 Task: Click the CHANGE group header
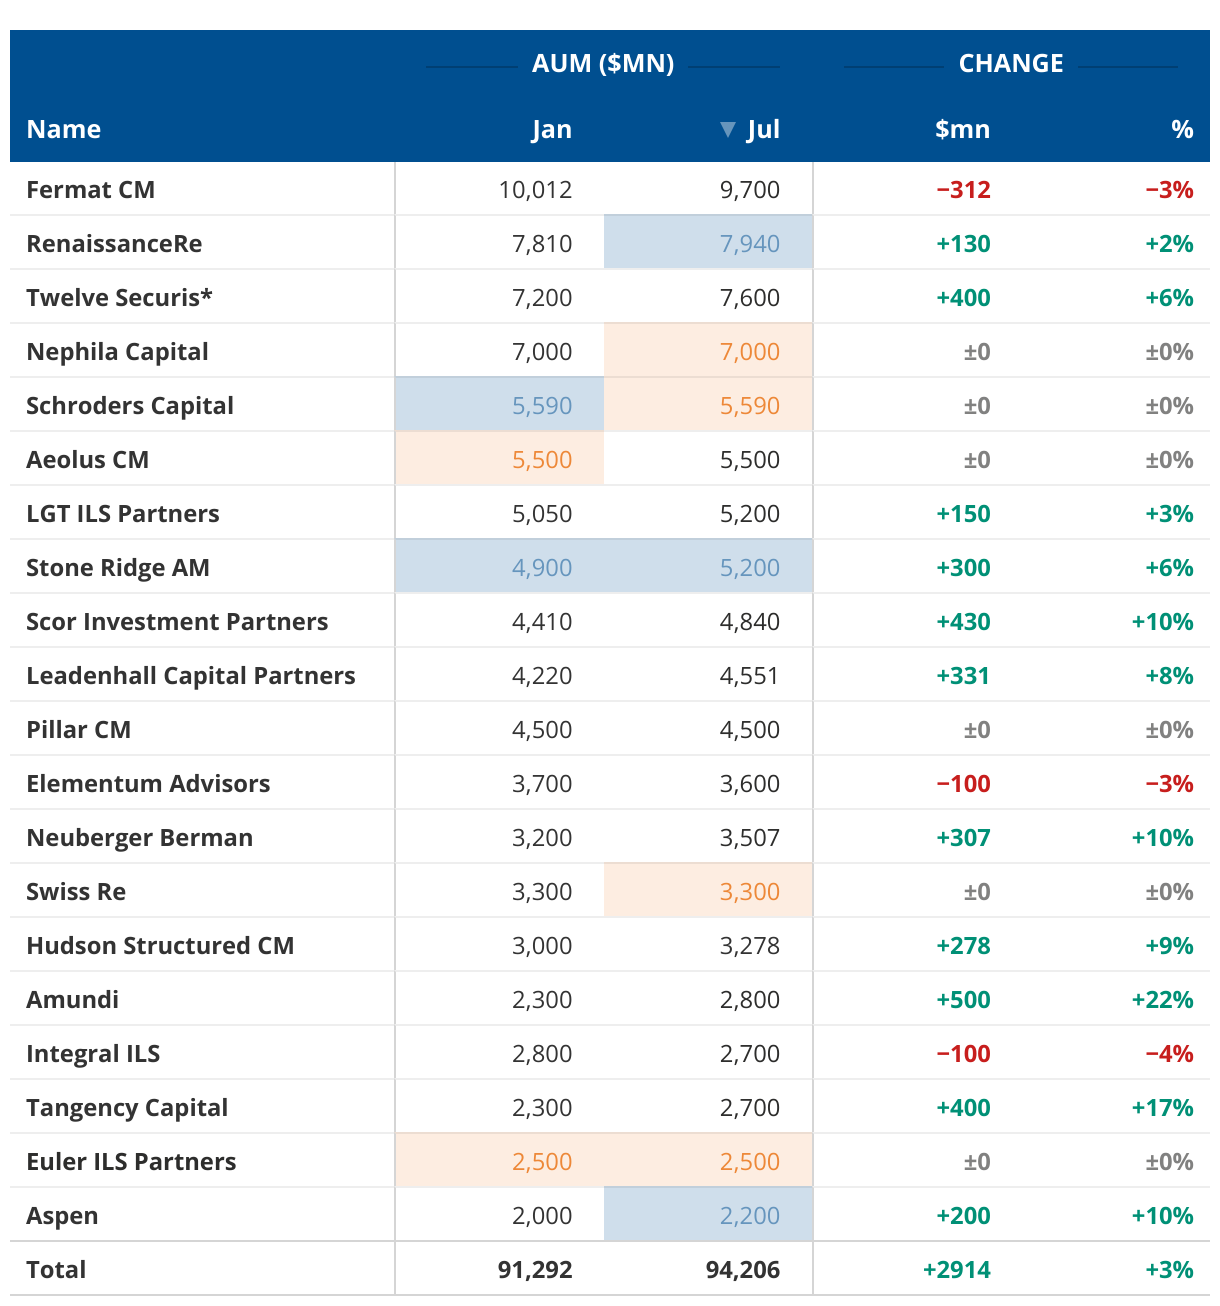1010,64
